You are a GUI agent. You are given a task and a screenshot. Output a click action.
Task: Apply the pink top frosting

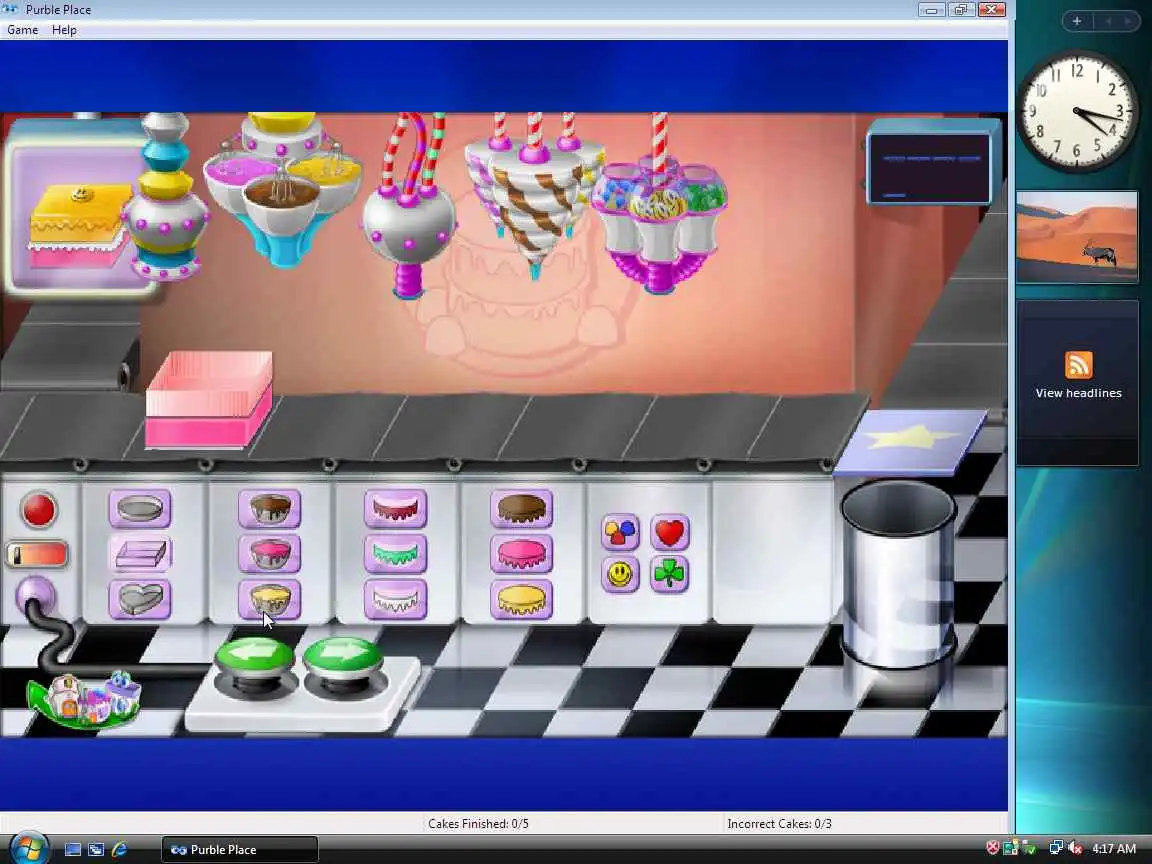pyautogui.click(x=522, y=553)
